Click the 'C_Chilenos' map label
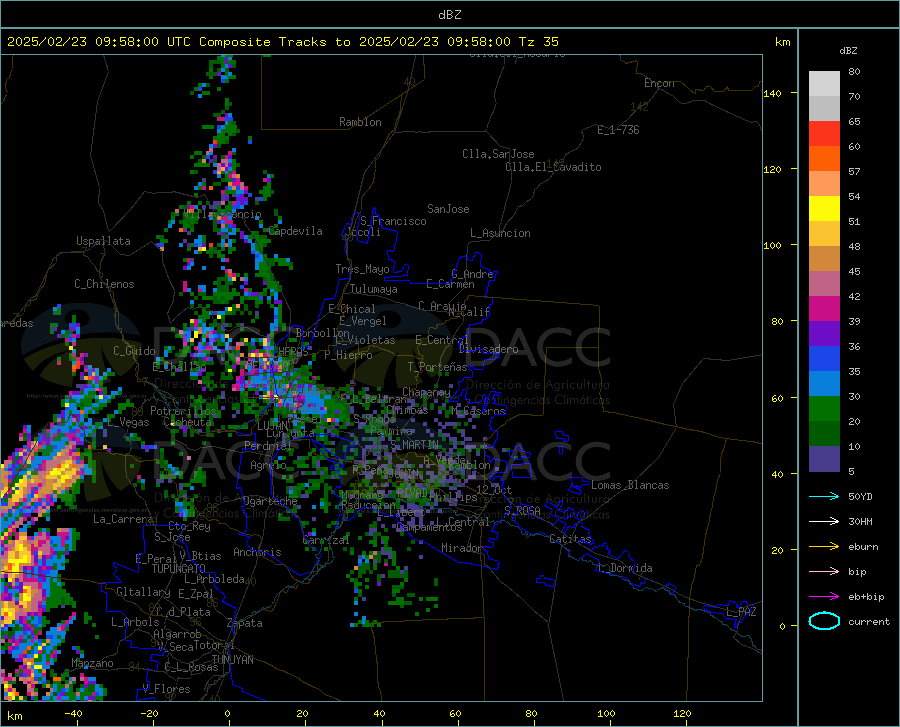 pos(104,284)
